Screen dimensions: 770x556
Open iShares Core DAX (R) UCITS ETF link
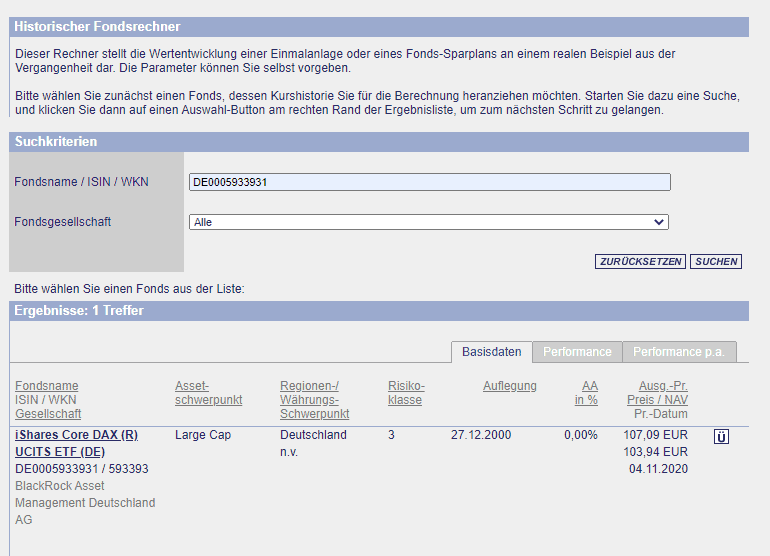pyautogui.click(x=77, y=444)
